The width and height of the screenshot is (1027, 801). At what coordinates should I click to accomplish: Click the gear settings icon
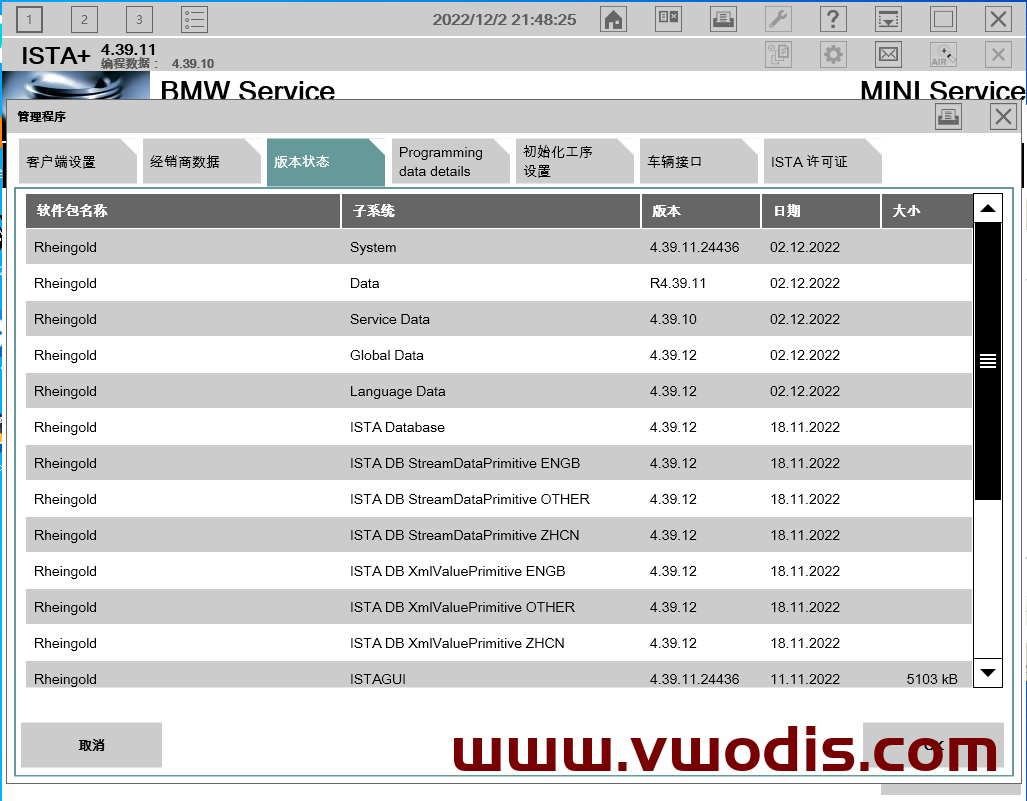(833, 54)
